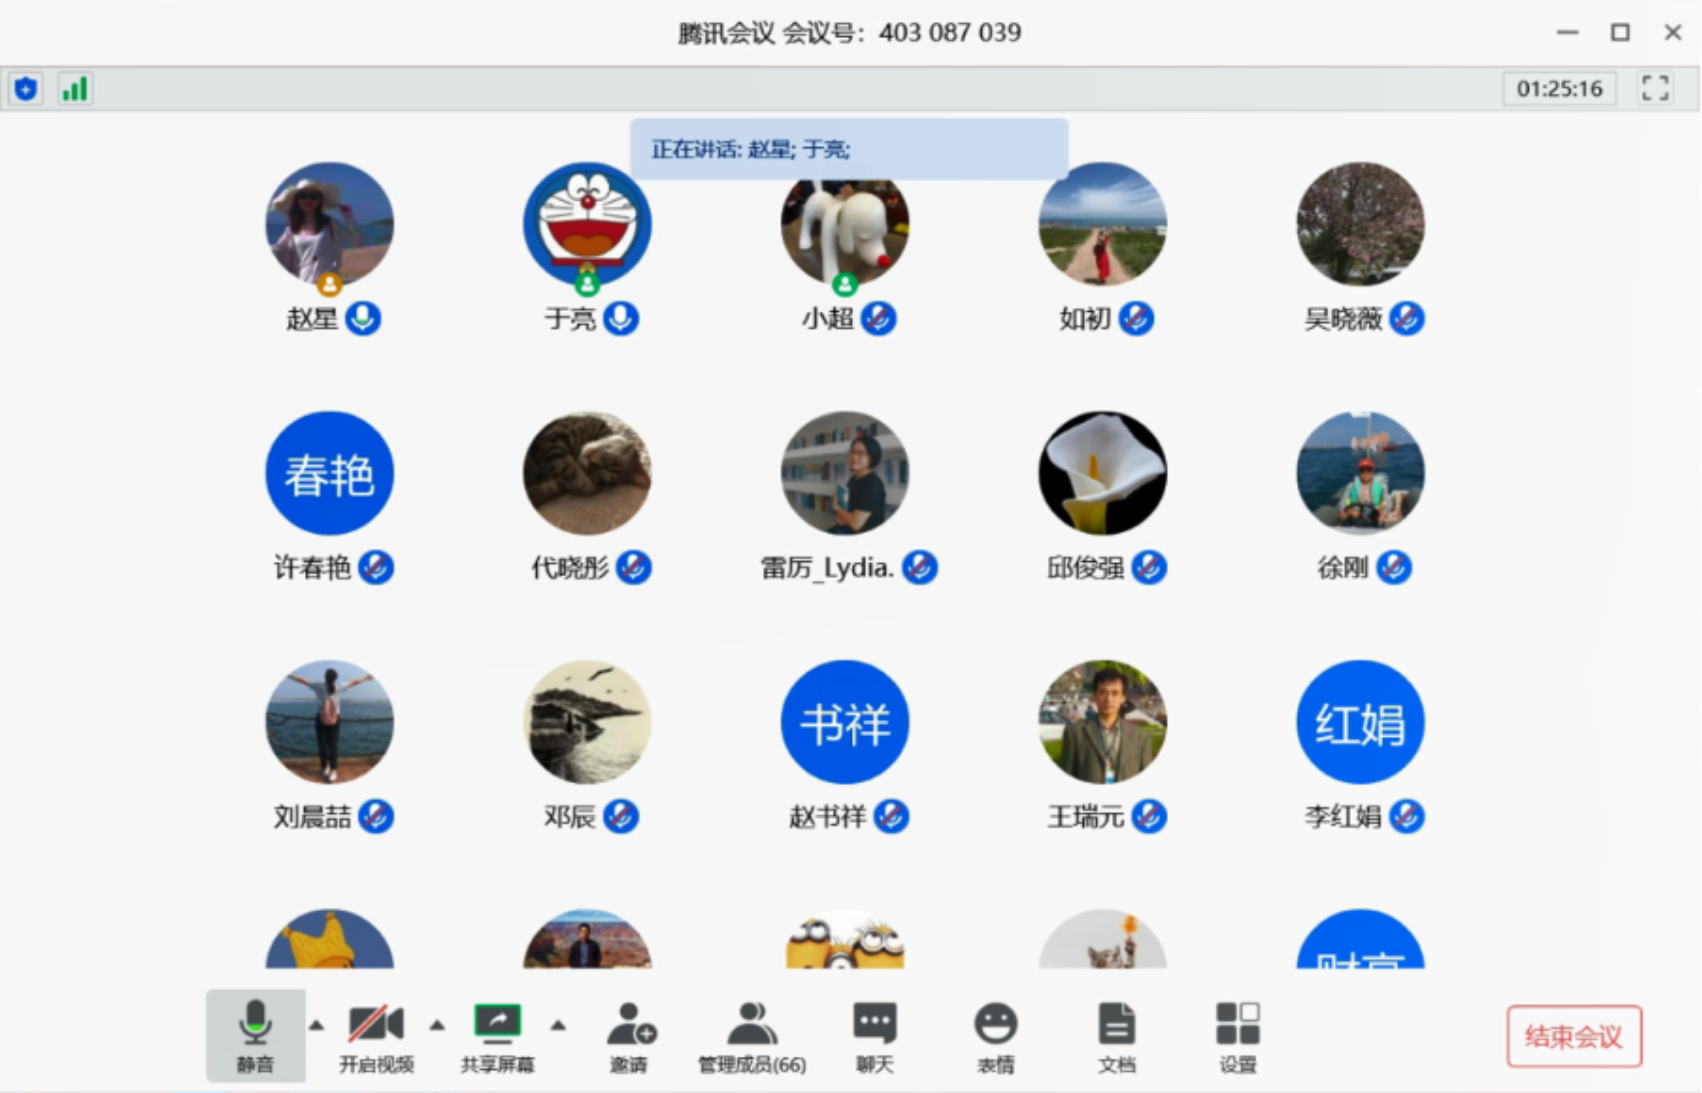Enter fullscreen mode via top-right icon
Screen dimensions: 1702x1093
[x=1655, y=88]
